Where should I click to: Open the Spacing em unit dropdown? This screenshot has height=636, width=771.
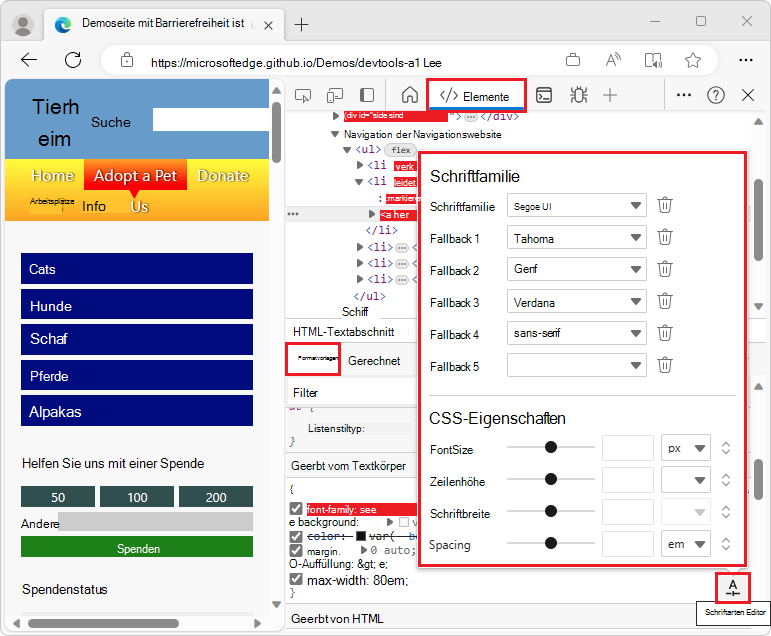coord(686,544)
